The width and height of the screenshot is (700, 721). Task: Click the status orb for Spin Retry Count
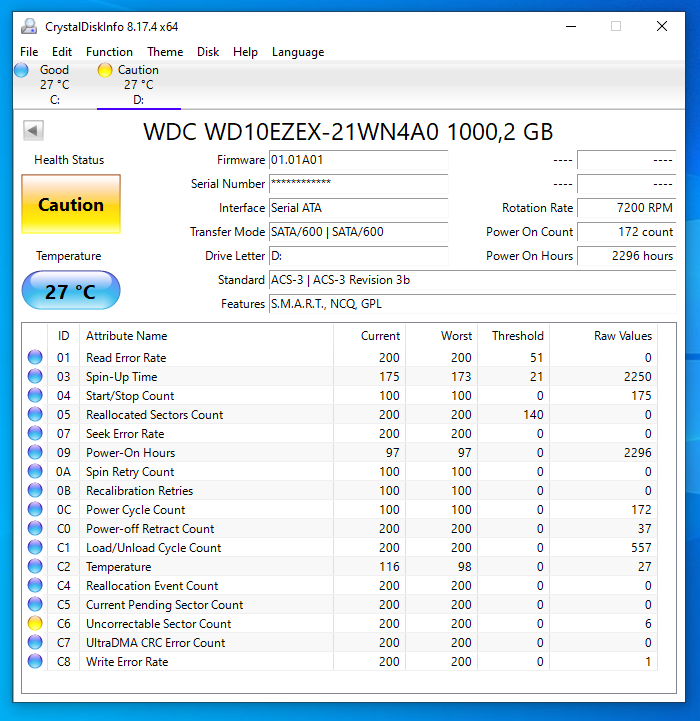pyautogui.click(x=35, y=471)
